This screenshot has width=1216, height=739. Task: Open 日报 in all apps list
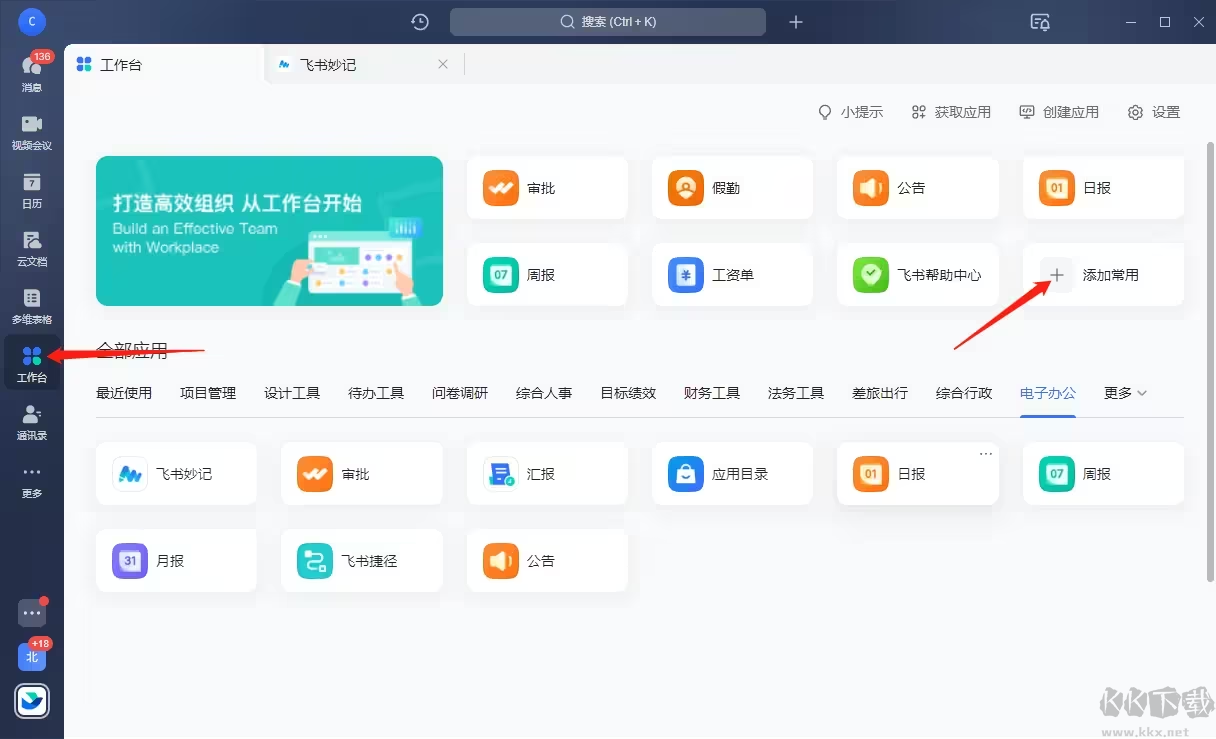[918, 474]
